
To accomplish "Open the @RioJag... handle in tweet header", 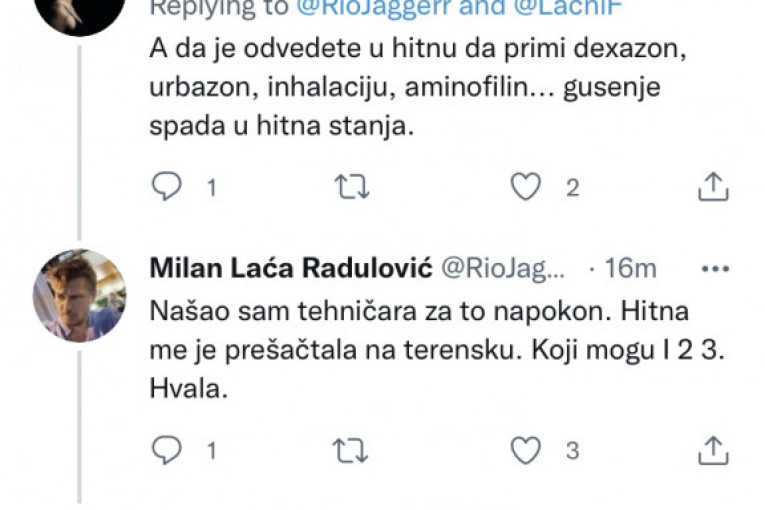I will click(503, 269).
